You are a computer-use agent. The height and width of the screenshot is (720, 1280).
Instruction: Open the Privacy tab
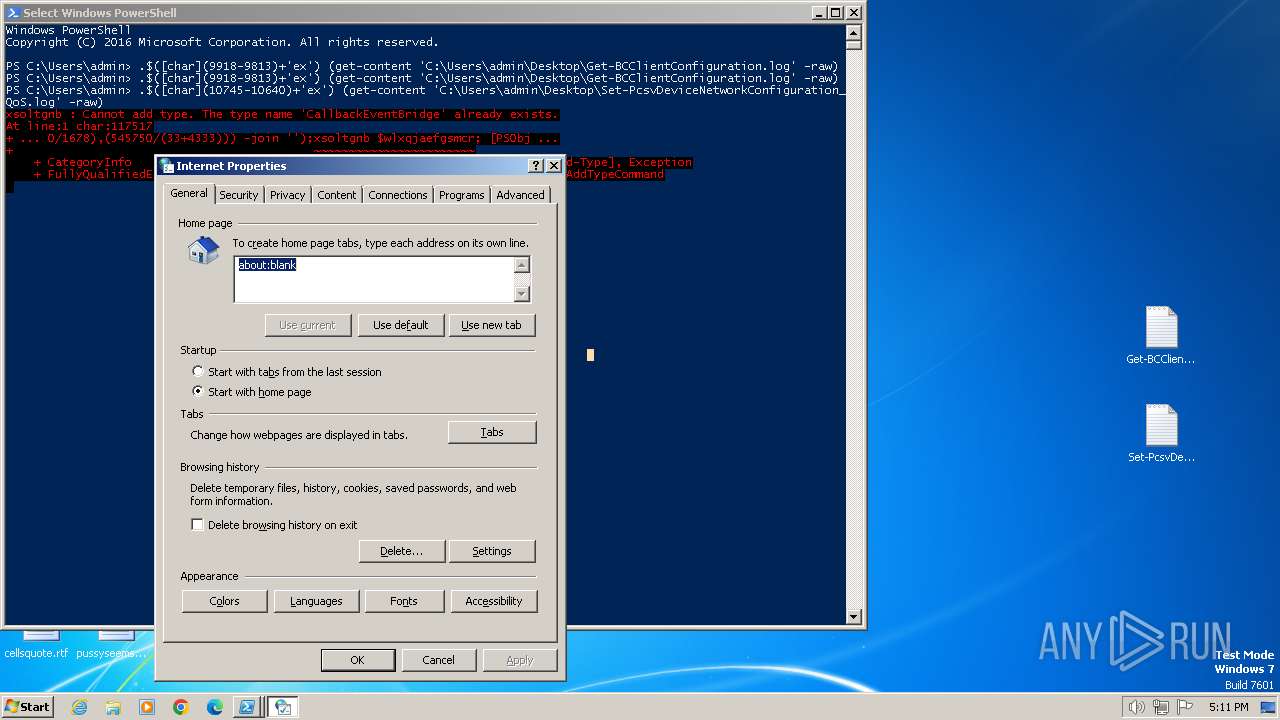pyautogui.click(x=287, y=195)
